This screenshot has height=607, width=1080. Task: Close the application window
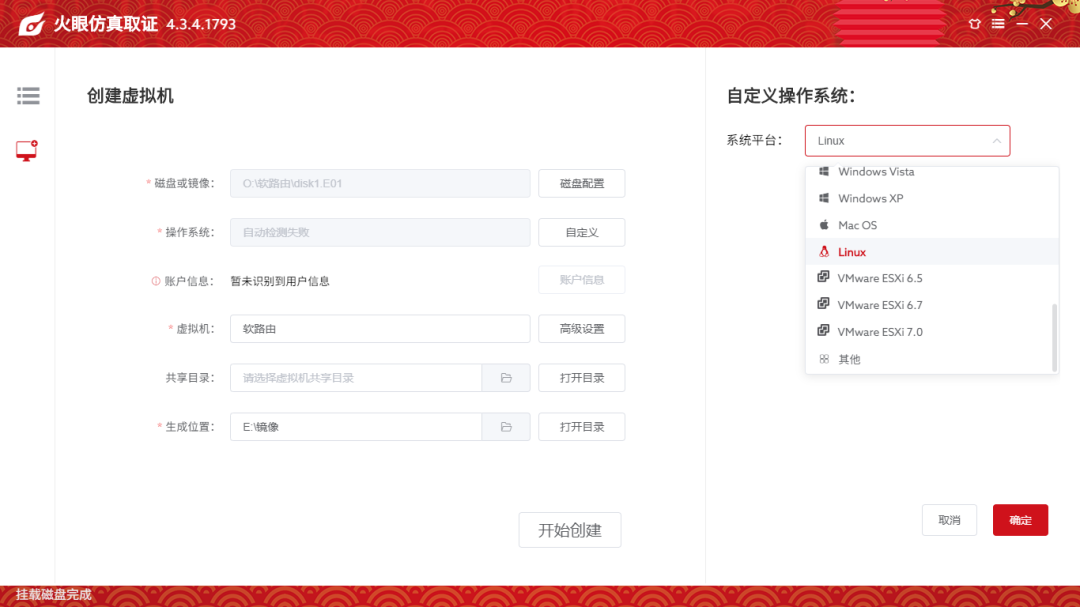pyautogui.click(x=1046, y=24)
